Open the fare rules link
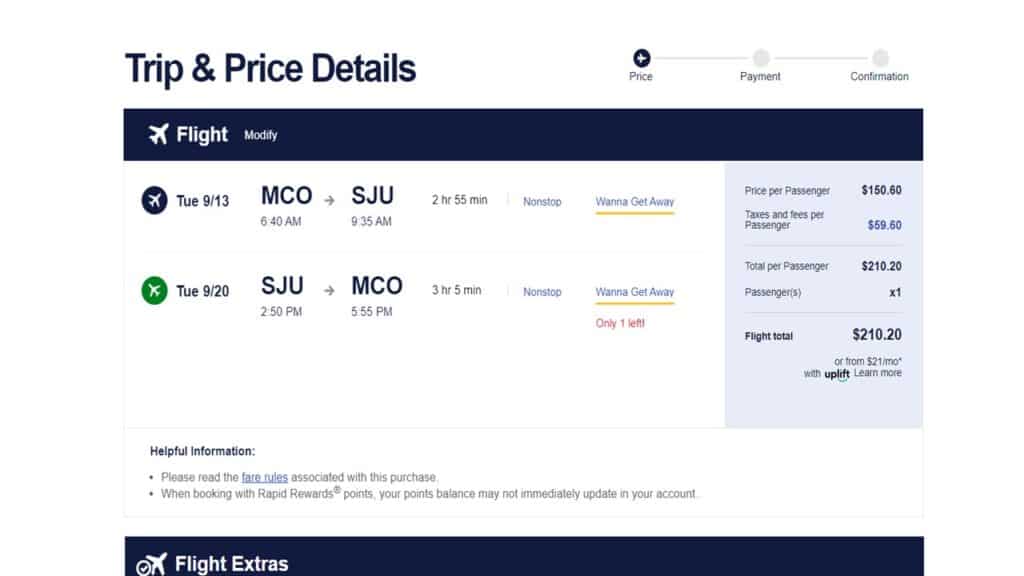1024x576 pixels. [x=264, y=478]
